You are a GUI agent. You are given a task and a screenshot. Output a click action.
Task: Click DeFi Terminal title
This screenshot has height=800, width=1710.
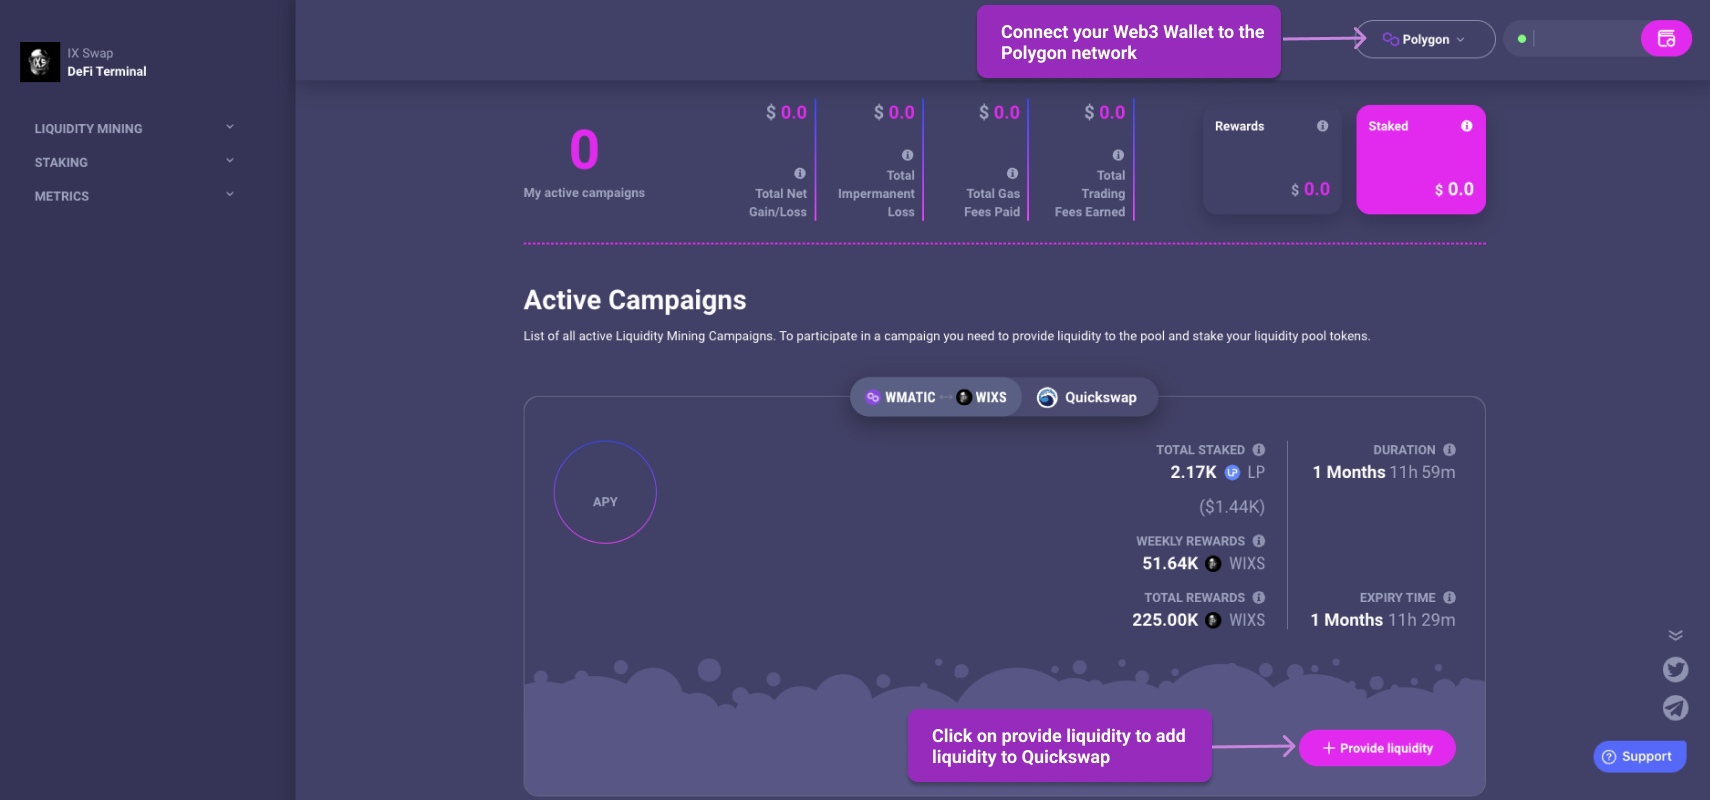(107, 71)
